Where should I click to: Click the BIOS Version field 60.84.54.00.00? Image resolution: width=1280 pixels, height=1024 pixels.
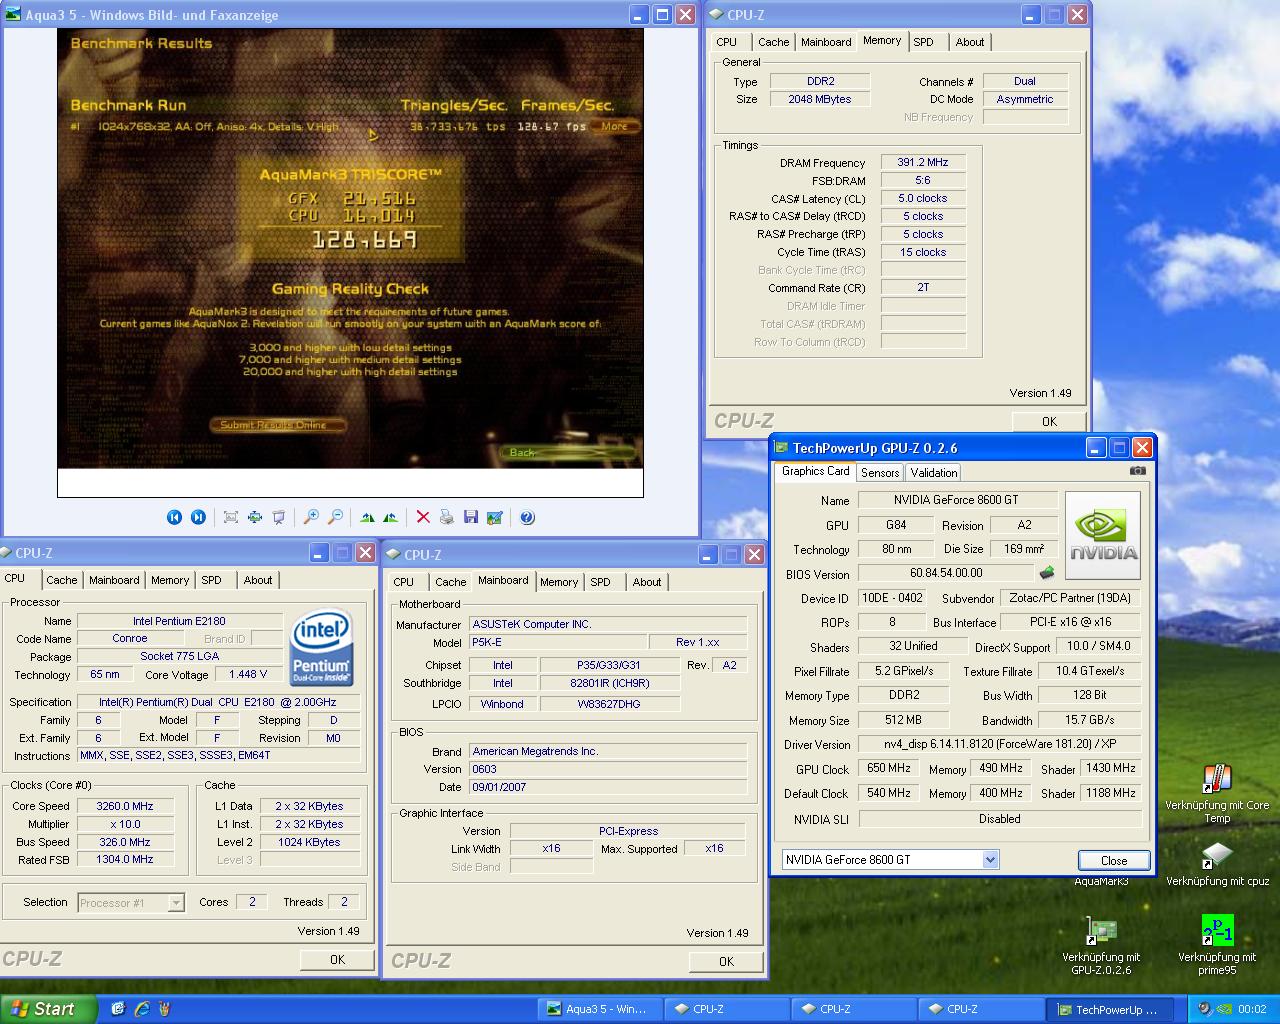pos(946,573)
